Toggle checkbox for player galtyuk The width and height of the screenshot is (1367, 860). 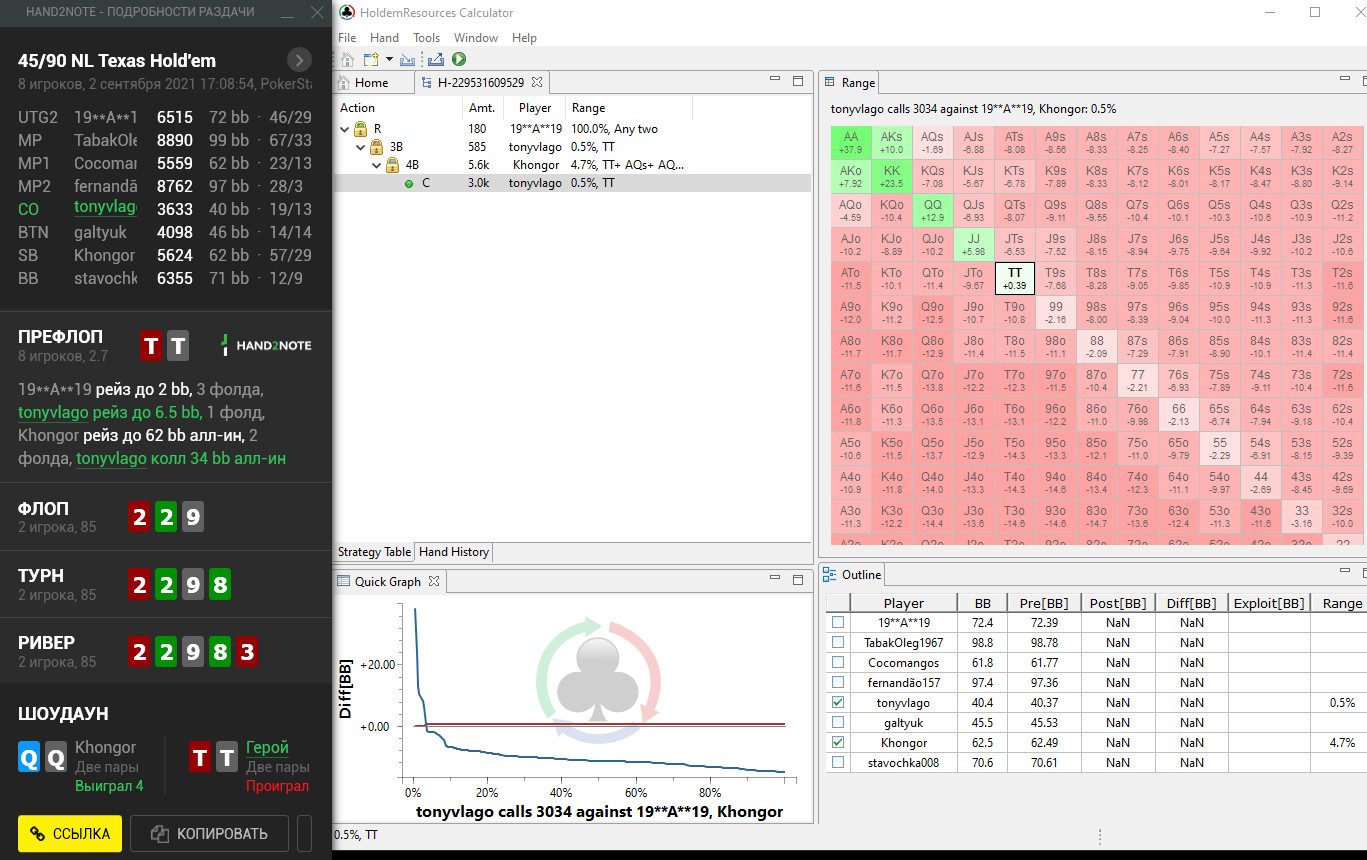pyautogui.click(x=837, y=723)
